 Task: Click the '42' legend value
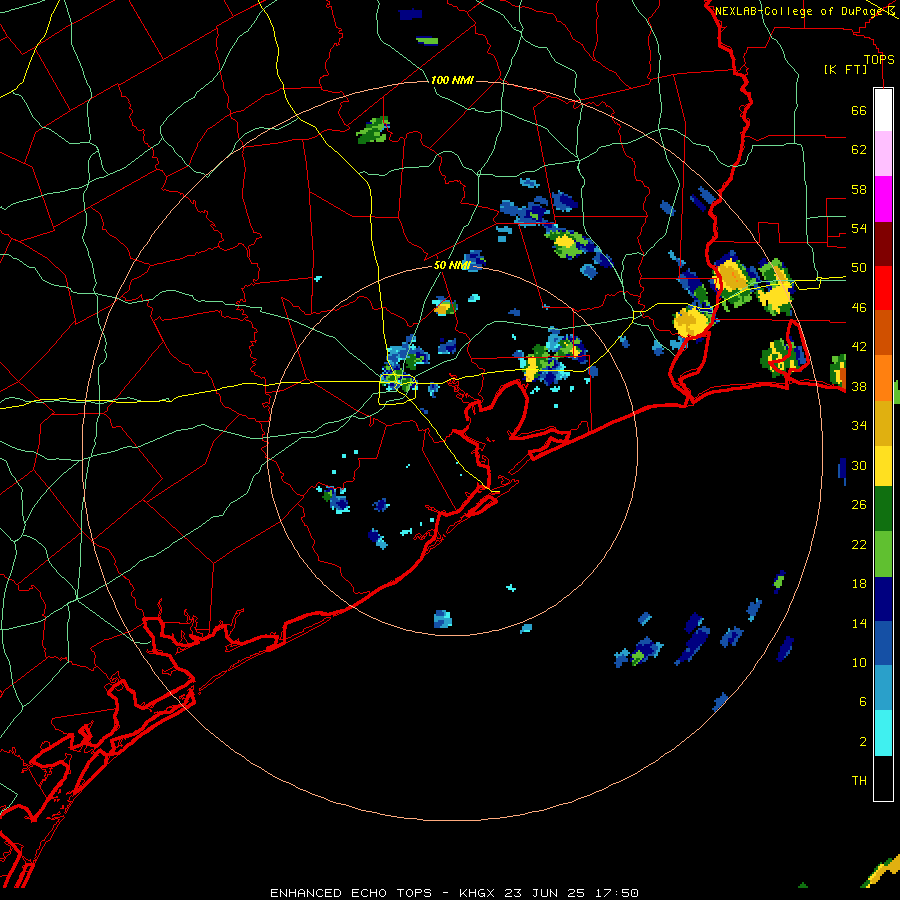tap(859, 347)
